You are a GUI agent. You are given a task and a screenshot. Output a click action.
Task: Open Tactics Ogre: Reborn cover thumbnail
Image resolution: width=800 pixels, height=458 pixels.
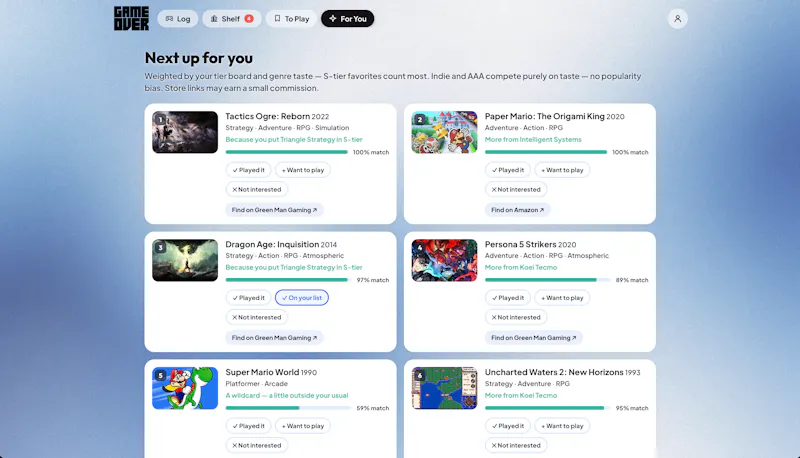tap(185, 132)
